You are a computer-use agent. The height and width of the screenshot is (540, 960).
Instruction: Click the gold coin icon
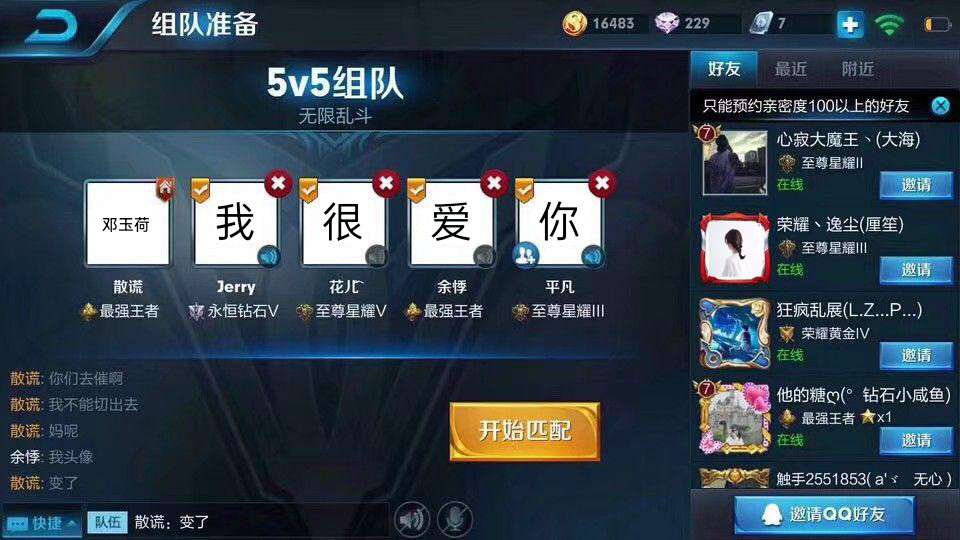coord(574,24)
